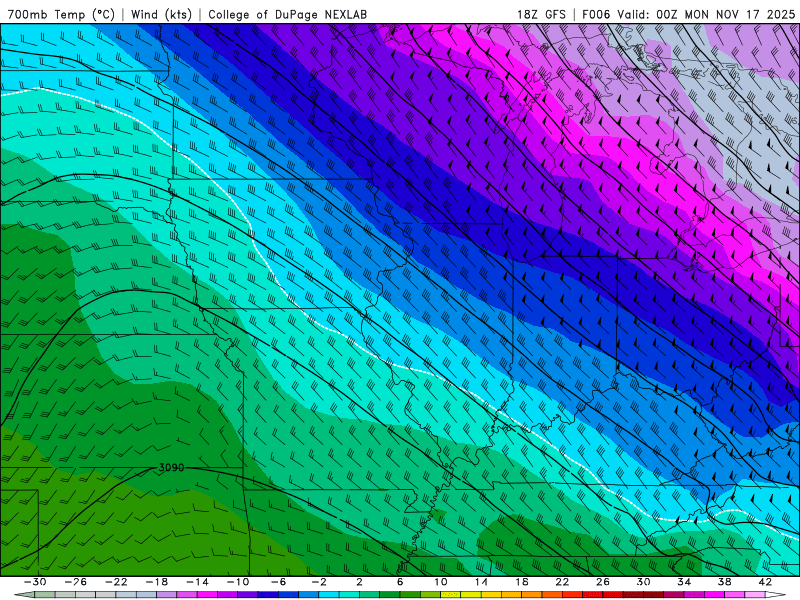800x600 pixels.
Task: Click the 'College of DuPage NEXLAB' text
Action: [287, 14]
